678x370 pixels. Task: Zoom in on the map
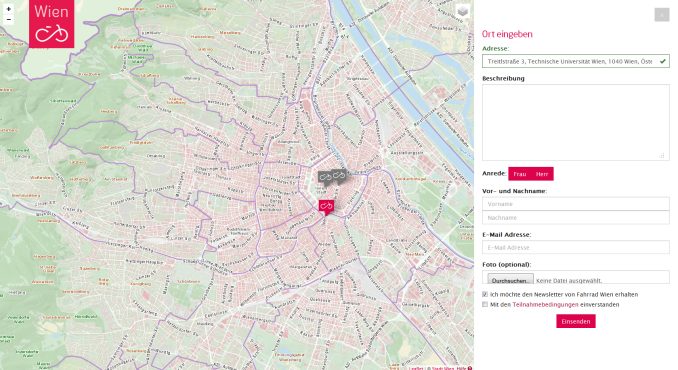8,9
